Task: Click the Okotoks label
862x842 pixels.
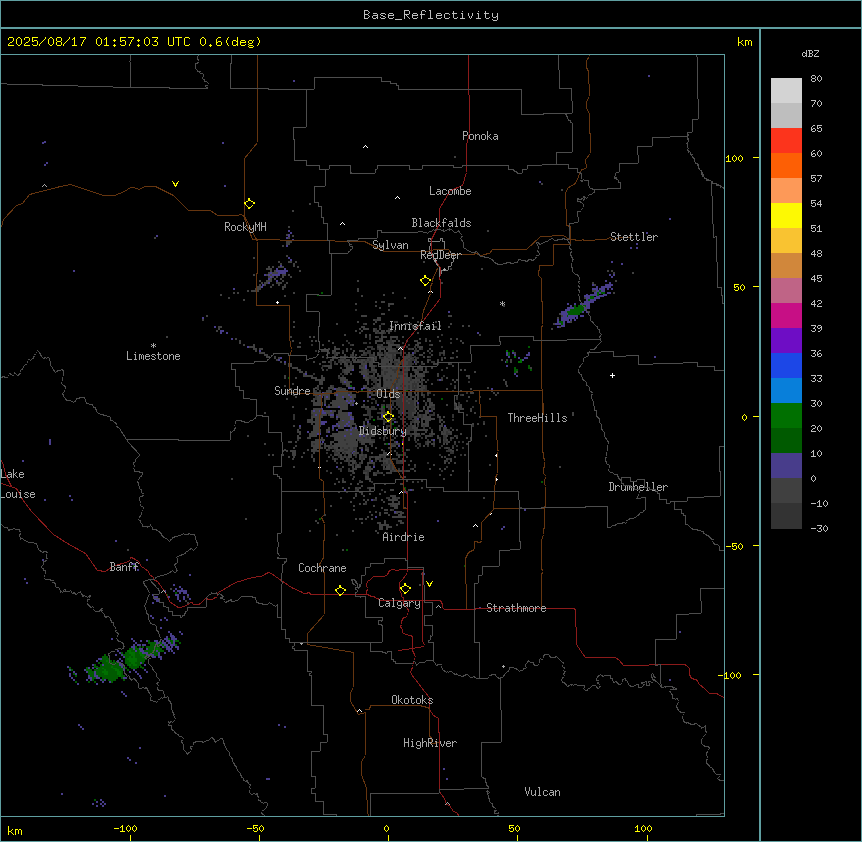Action: point(412,700)
